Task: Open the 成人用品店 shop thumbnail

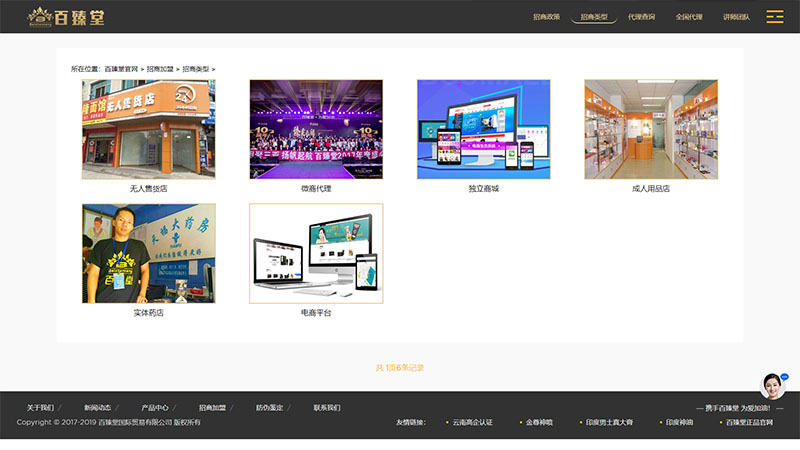Action: point(651,130)
